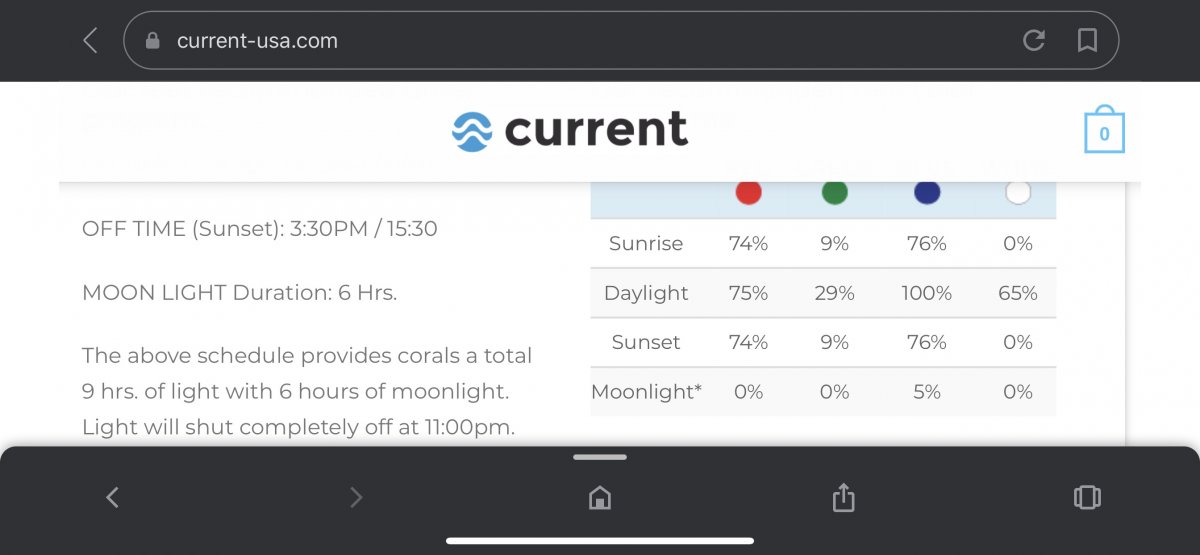Screen dimensions: 1200x555
Task: Reload the page using the refresh icon
Action: point(1034,41)
